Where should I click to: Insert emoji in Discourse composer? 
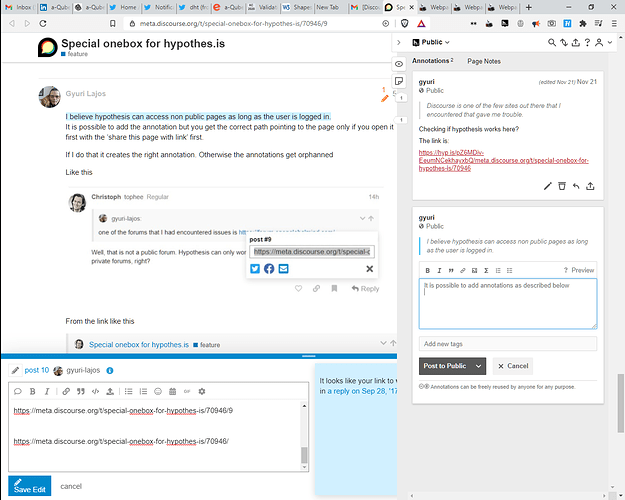point(158,392)
